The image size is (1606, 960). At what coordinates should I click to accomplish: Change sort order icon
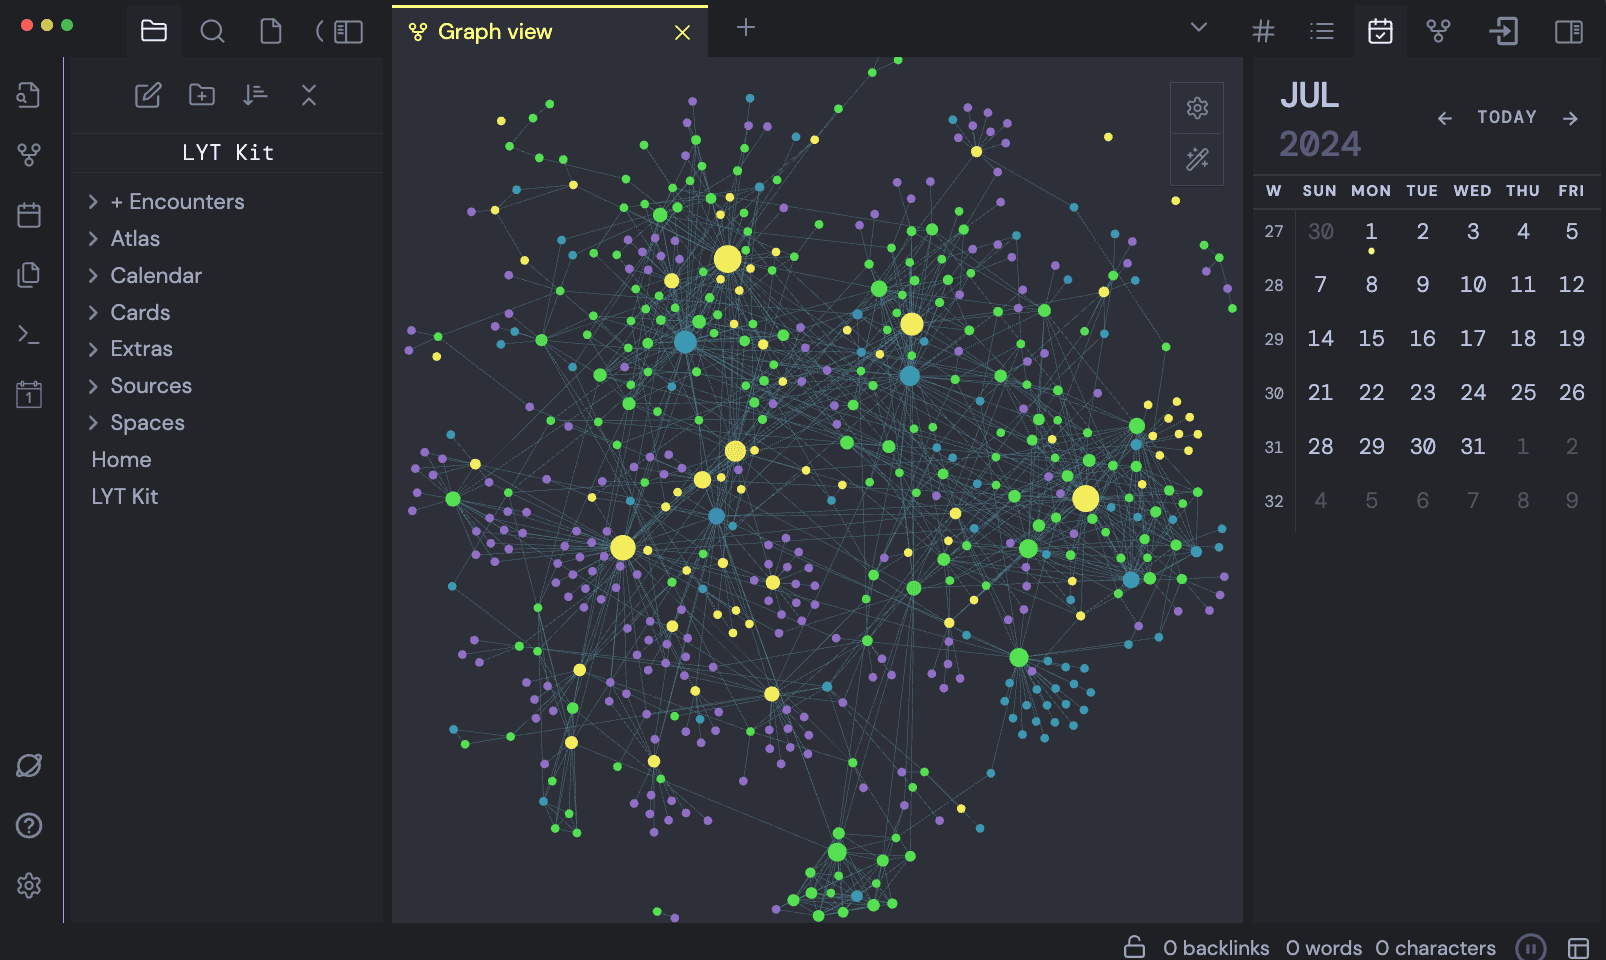coord(255,95)
